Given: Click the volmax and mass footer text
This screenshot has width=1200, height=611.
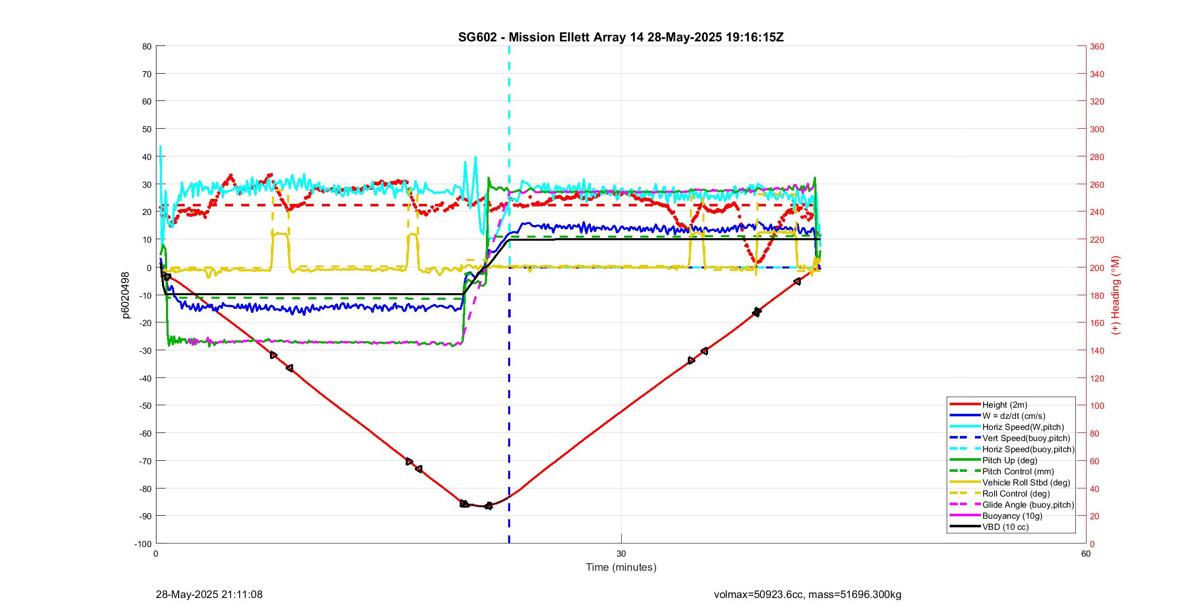Looking at the screenshot, I should coord(807,594).
